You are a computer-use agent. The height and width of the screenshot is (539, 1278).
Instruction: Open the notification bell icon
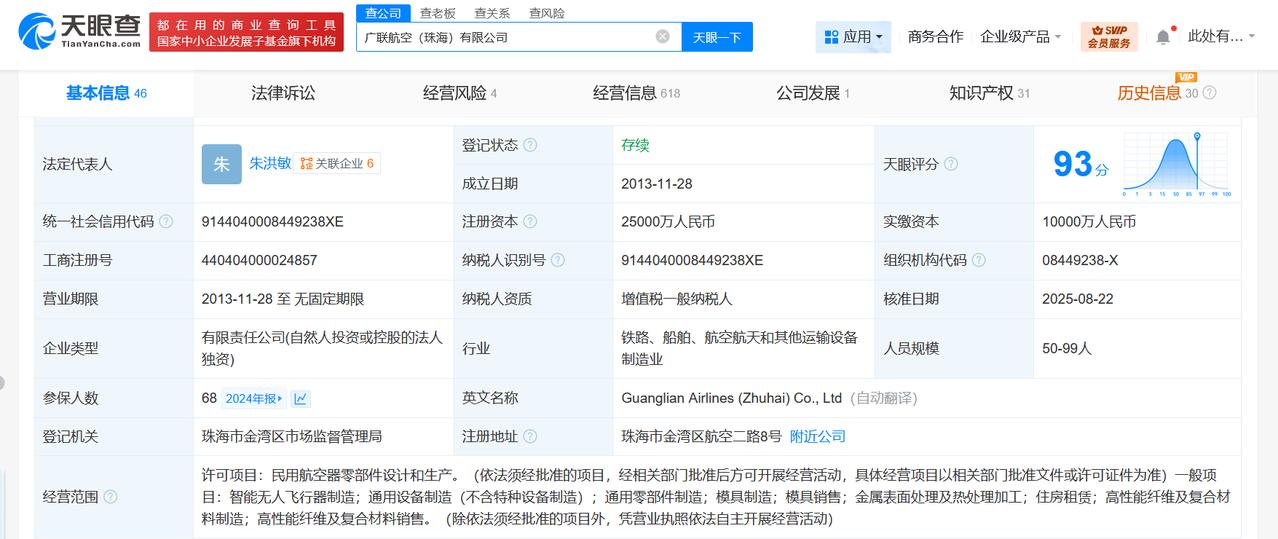[1163, 37]
